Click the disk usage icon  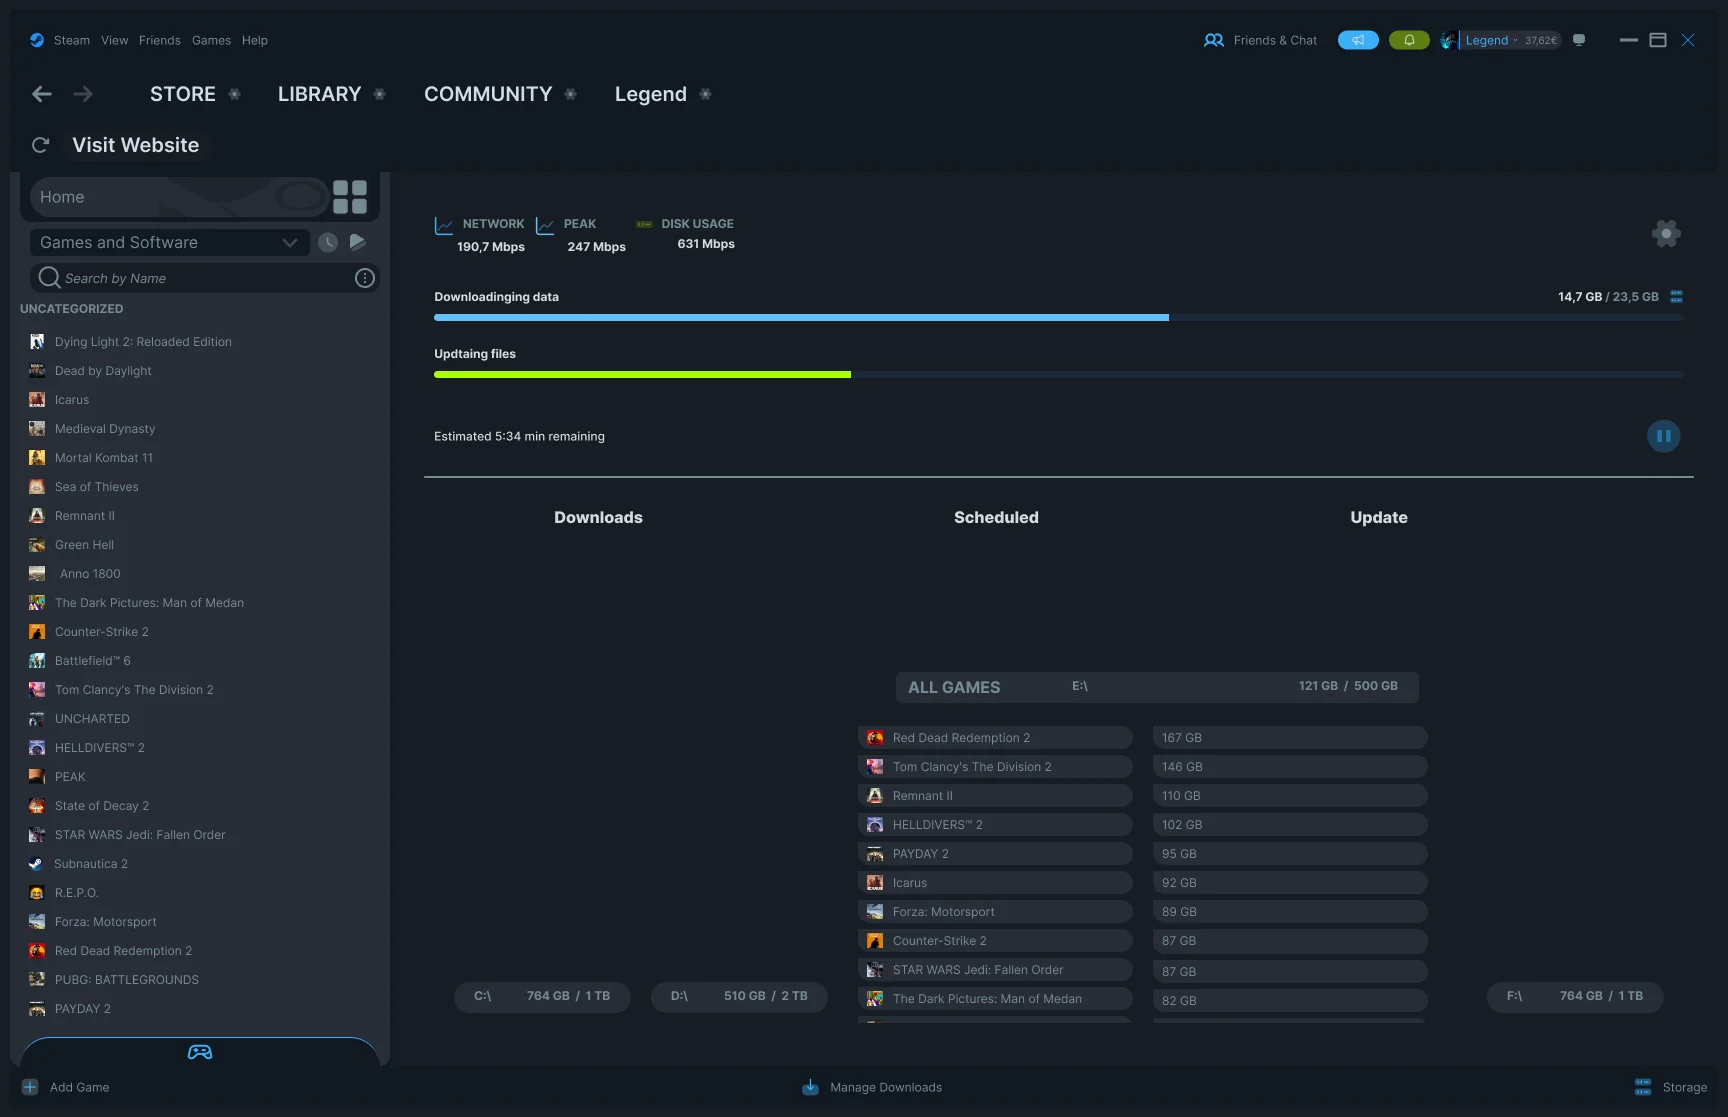[645, 224]
